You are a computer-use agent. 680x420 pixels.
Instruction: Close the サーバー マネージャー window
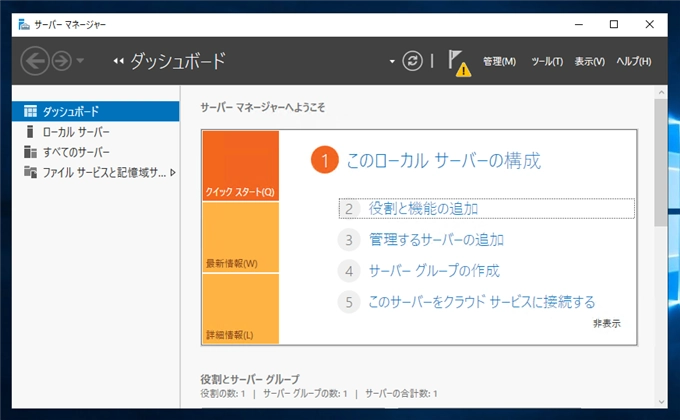point(649,25)
